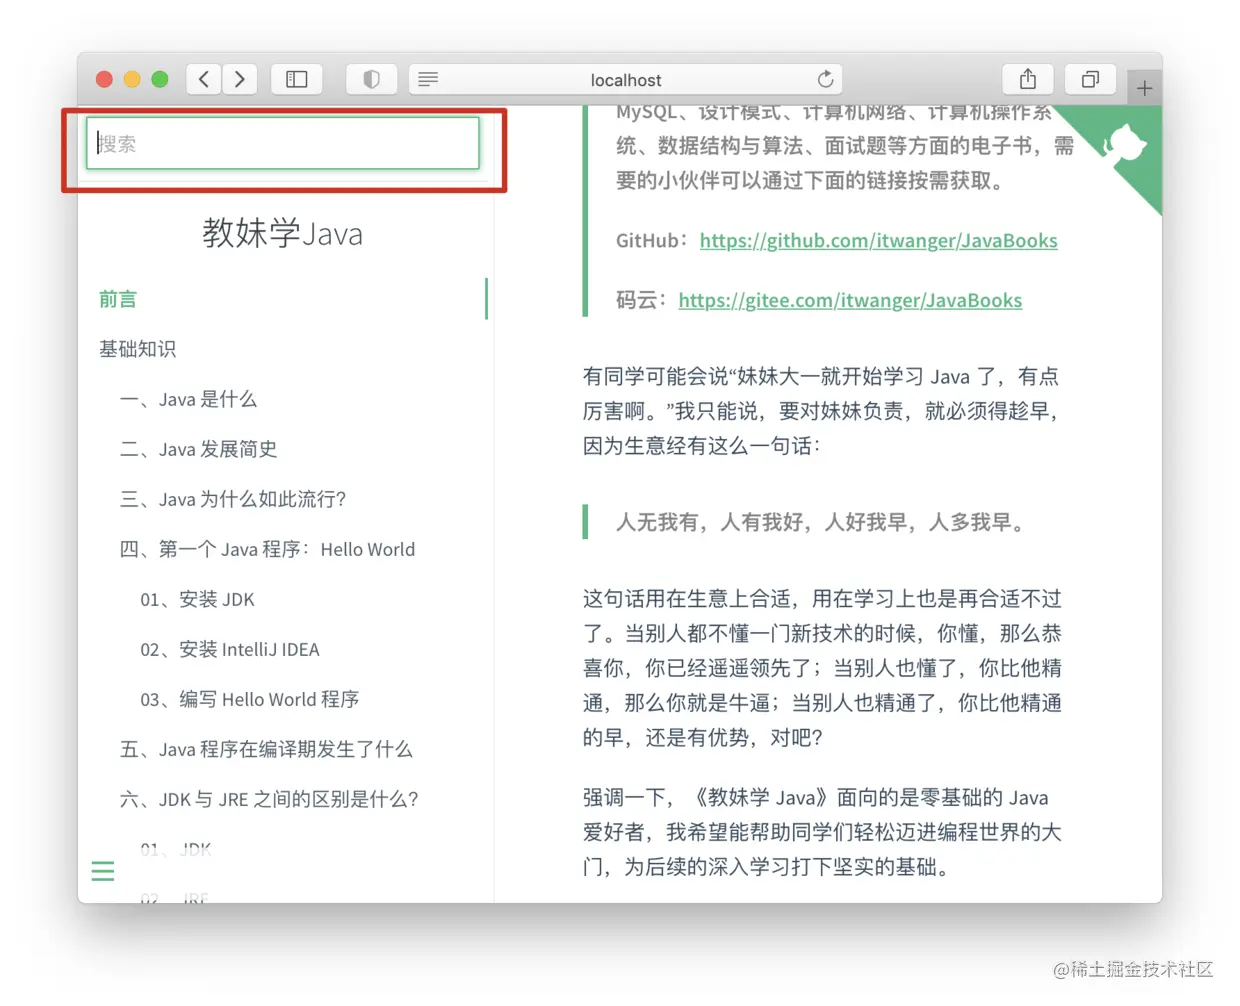Open 二、Java 发展简史 chapter
The image size is (1240, 1006).
[198, 449]
